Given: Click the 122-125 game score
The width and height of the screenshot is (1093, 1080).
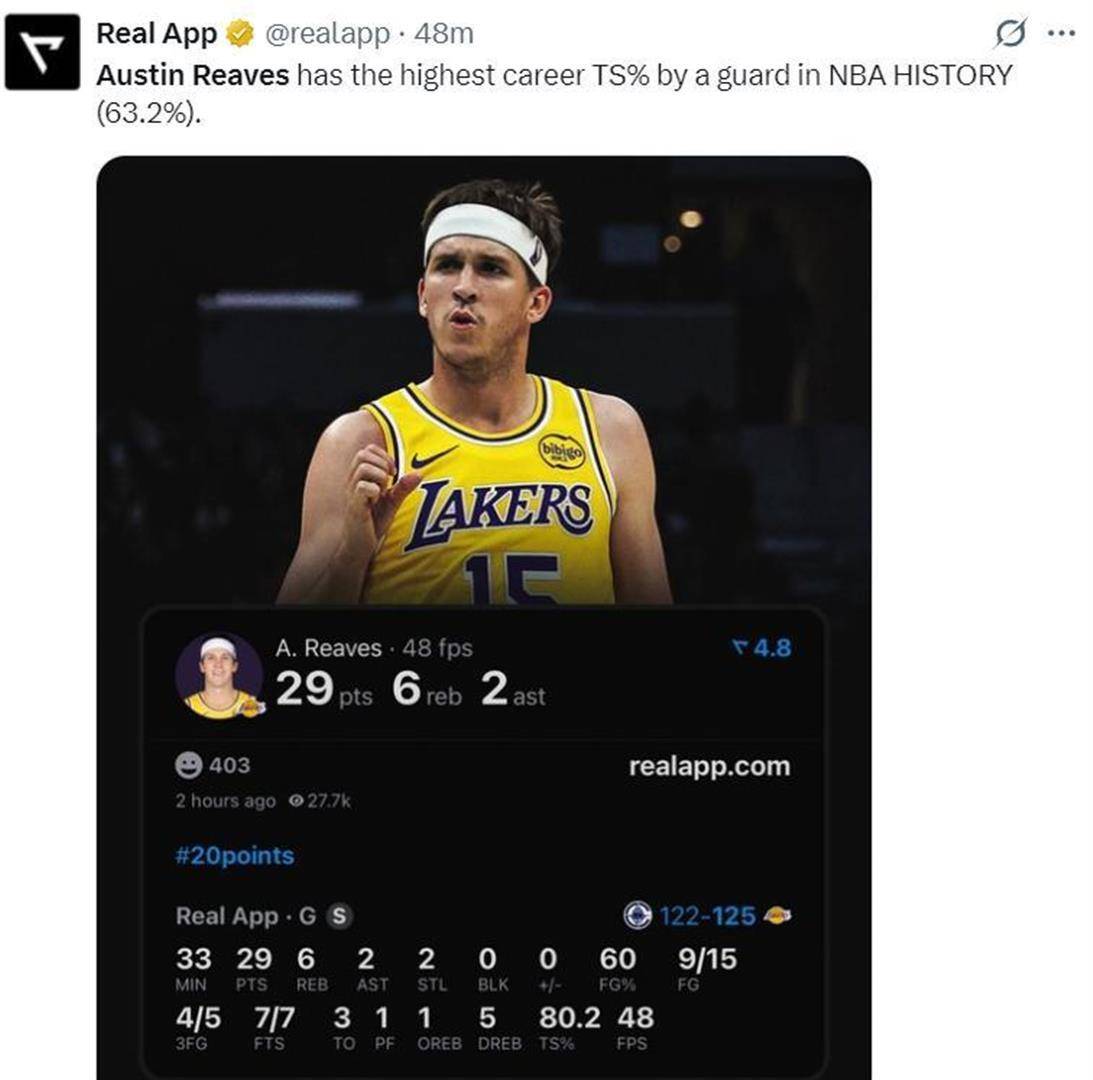Looking at the screenshot, I should pyautogui.click(x=706, y=915).
